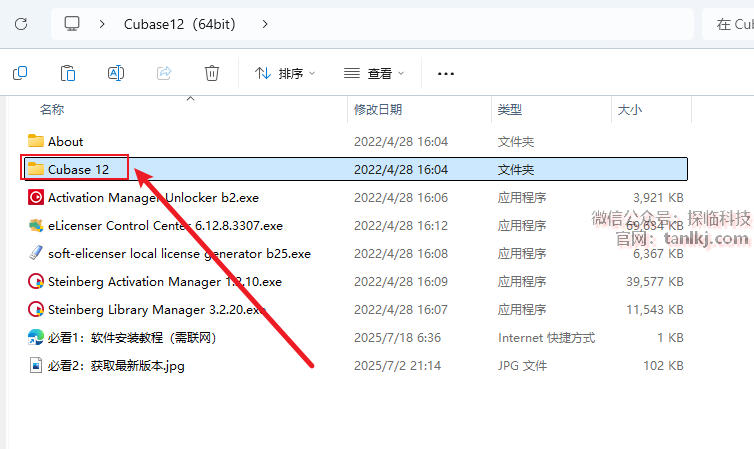The image size is (754, 449).
Task: Click the This PC monitor icon
Action: [x=72, y=24]
